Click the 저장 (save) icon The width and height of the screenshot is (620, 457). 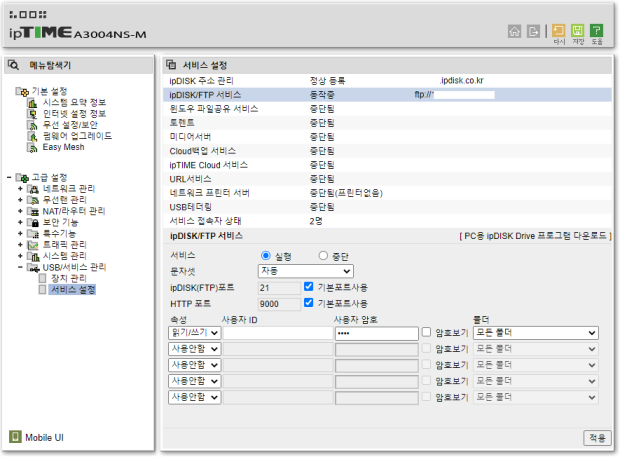click(578, 34)
